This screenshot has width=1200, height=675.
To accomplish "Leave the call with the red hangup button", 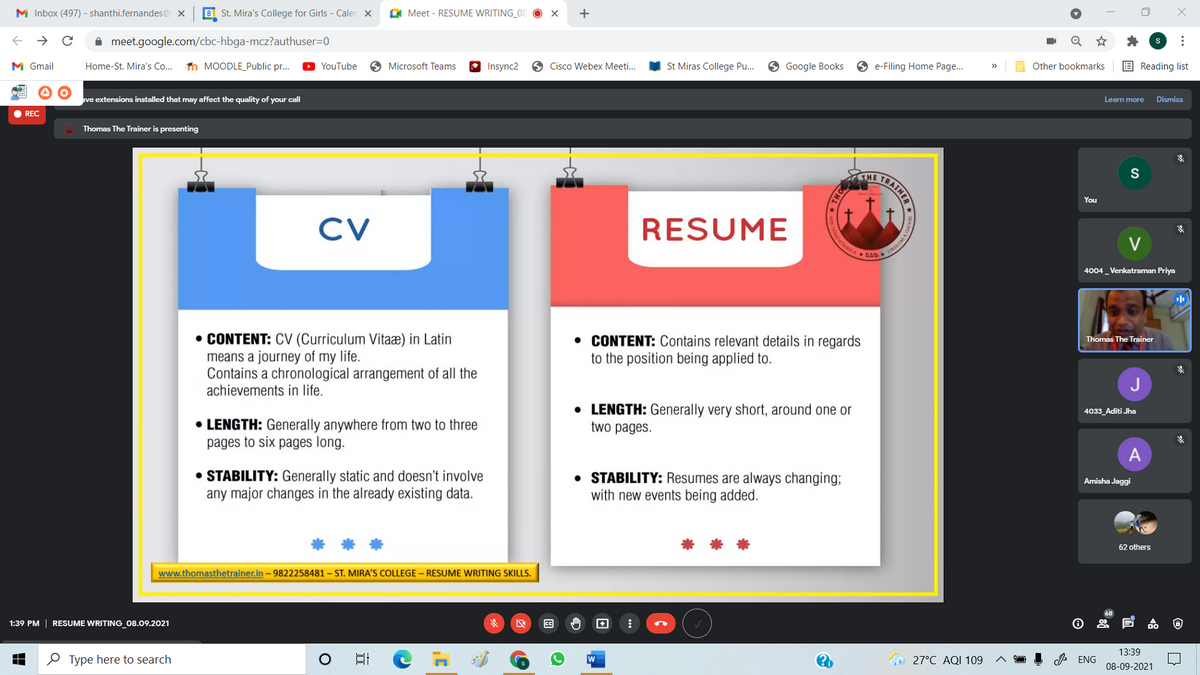I will 660,623.
